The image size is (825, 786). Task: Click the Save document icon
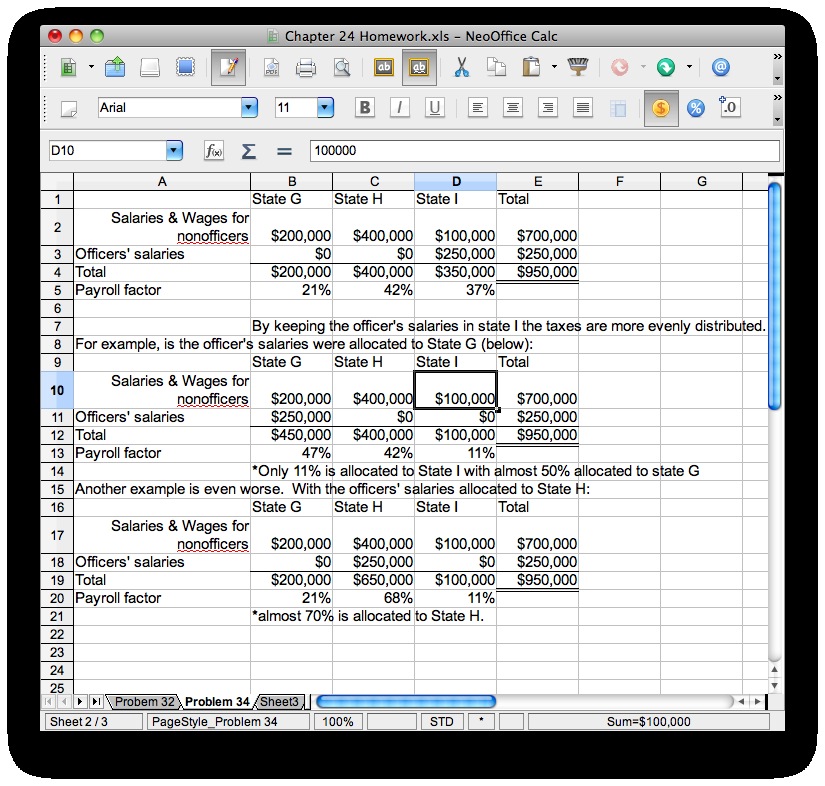(x=150, y=67)
